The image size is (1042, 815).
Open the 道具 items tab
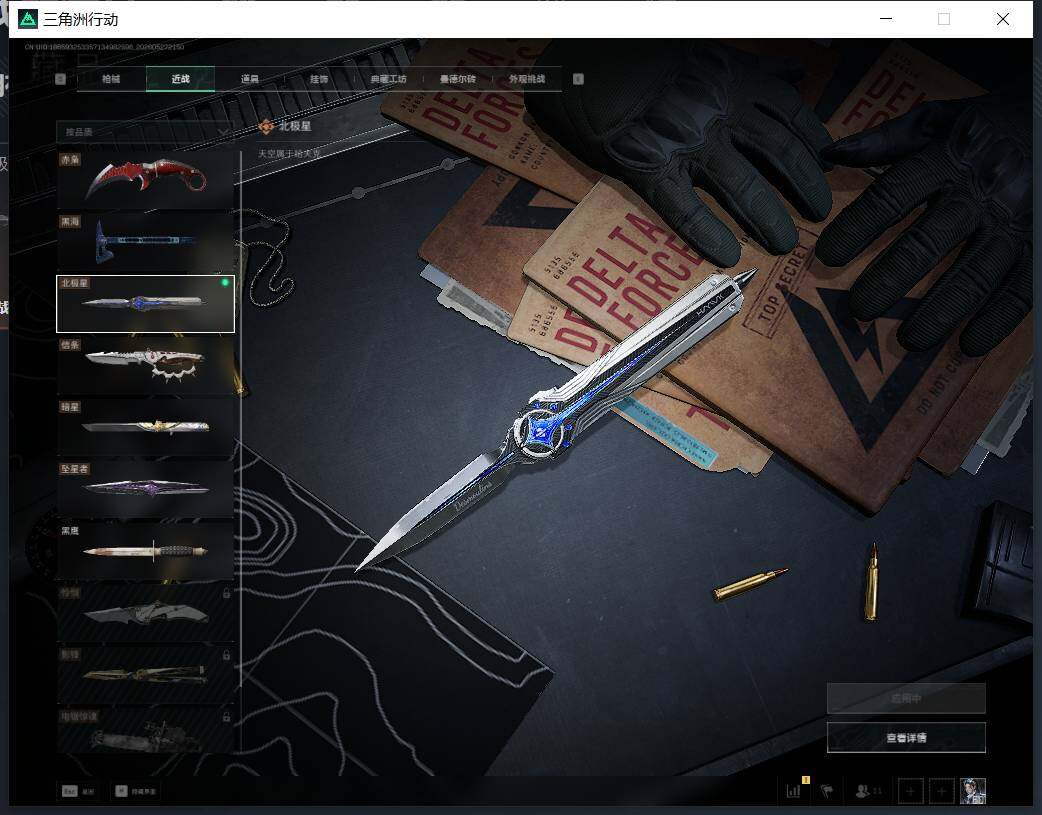coord(250,79)
